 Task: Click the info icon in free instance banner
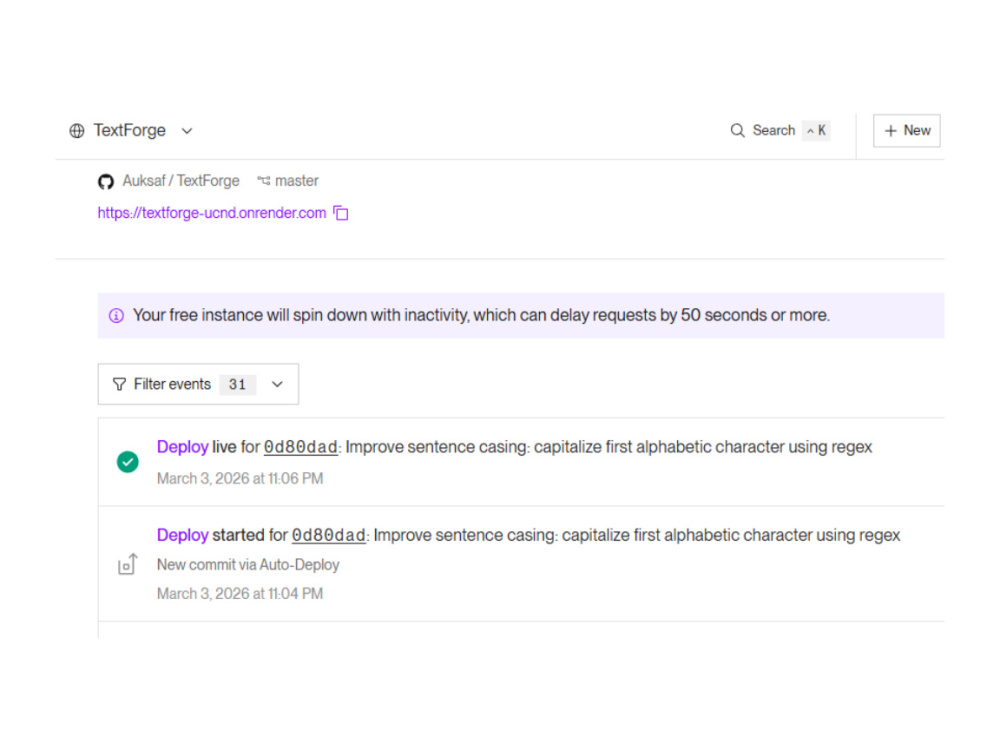point(116,316)
